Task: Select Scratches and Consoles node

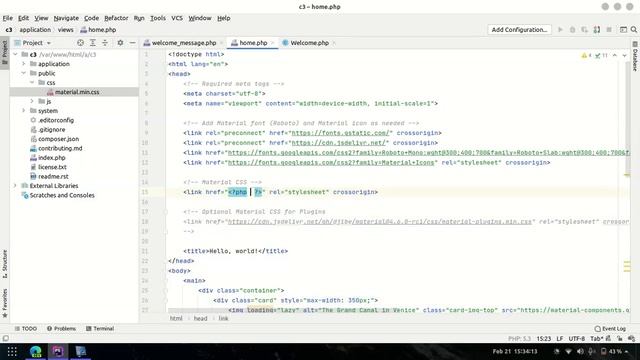Action: 62,195
